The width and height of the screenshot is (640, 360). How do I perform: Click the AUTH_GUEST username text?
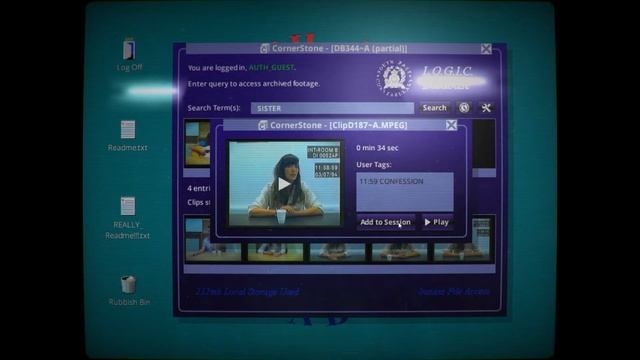[x=271, y=68]
